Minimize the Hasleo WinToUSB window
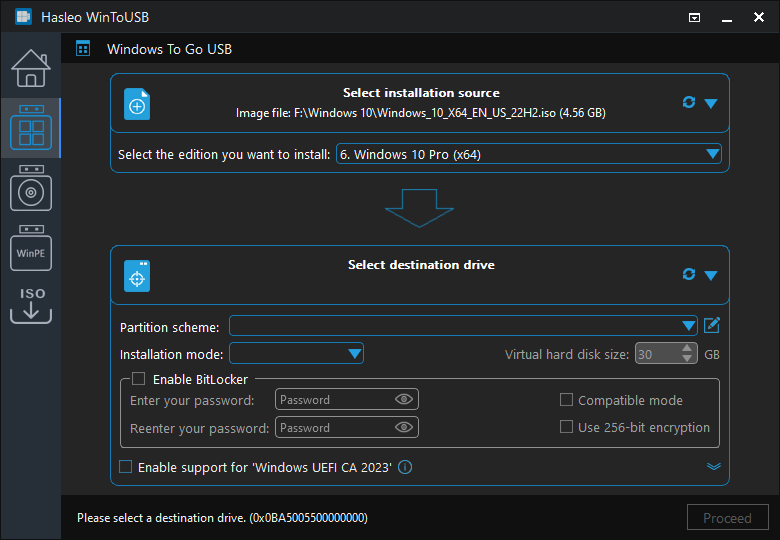The height and width of the screenshot is (540, 780). [x=727, y=18]
